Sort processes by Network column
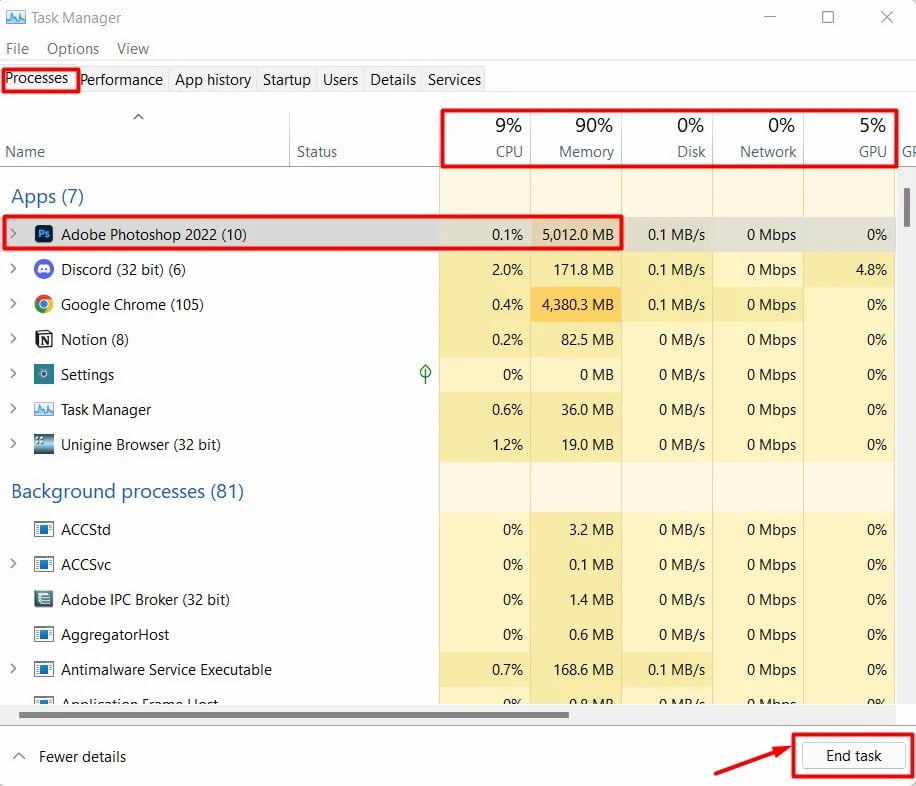 click(x=758, y=138)
